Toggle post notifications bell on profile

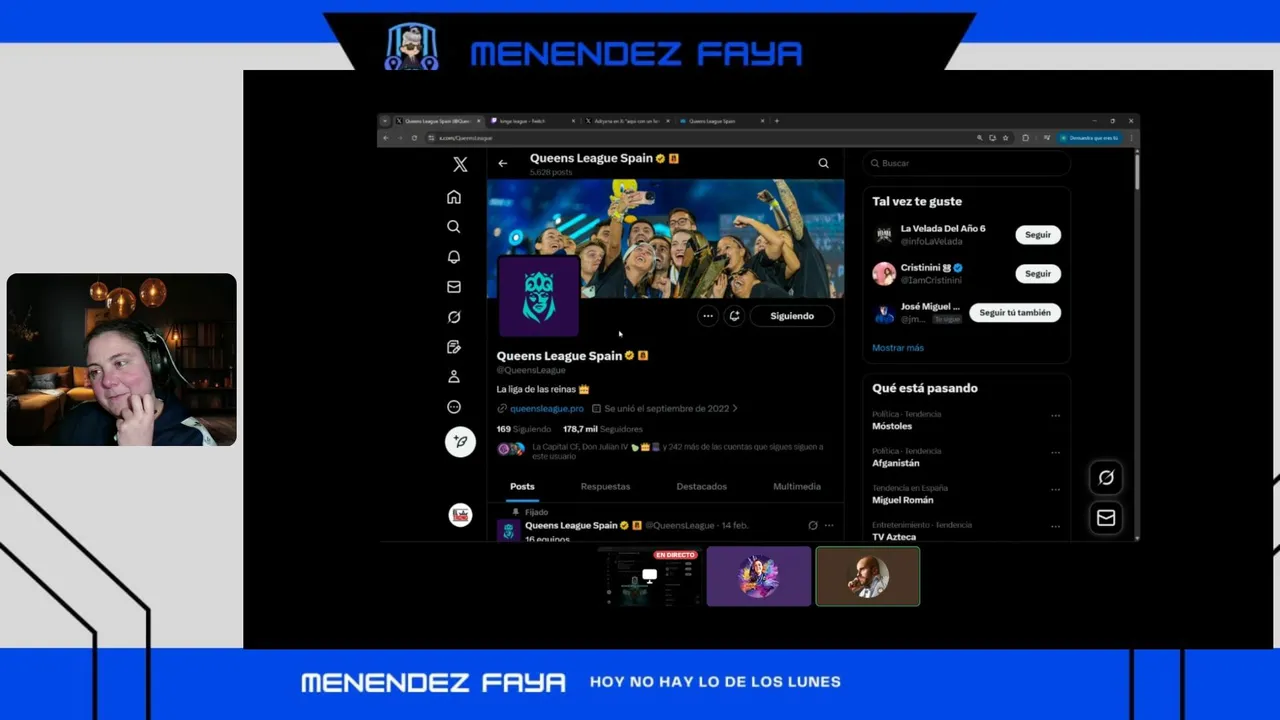click(734, 316)
